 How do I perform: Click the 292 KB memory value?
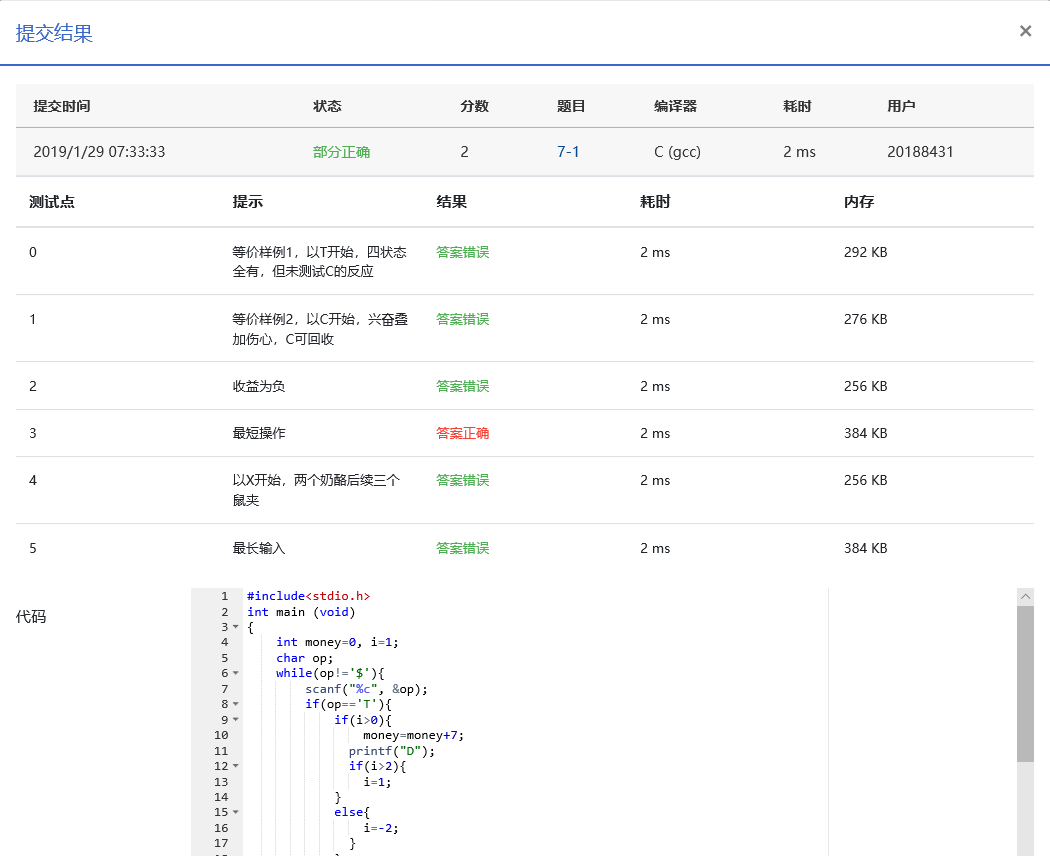865,253
